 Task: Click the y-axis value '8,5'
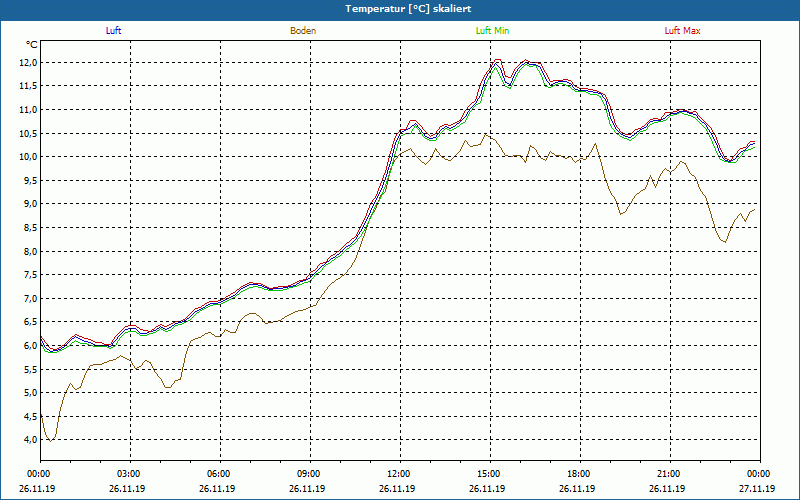[x=30, y=228]
